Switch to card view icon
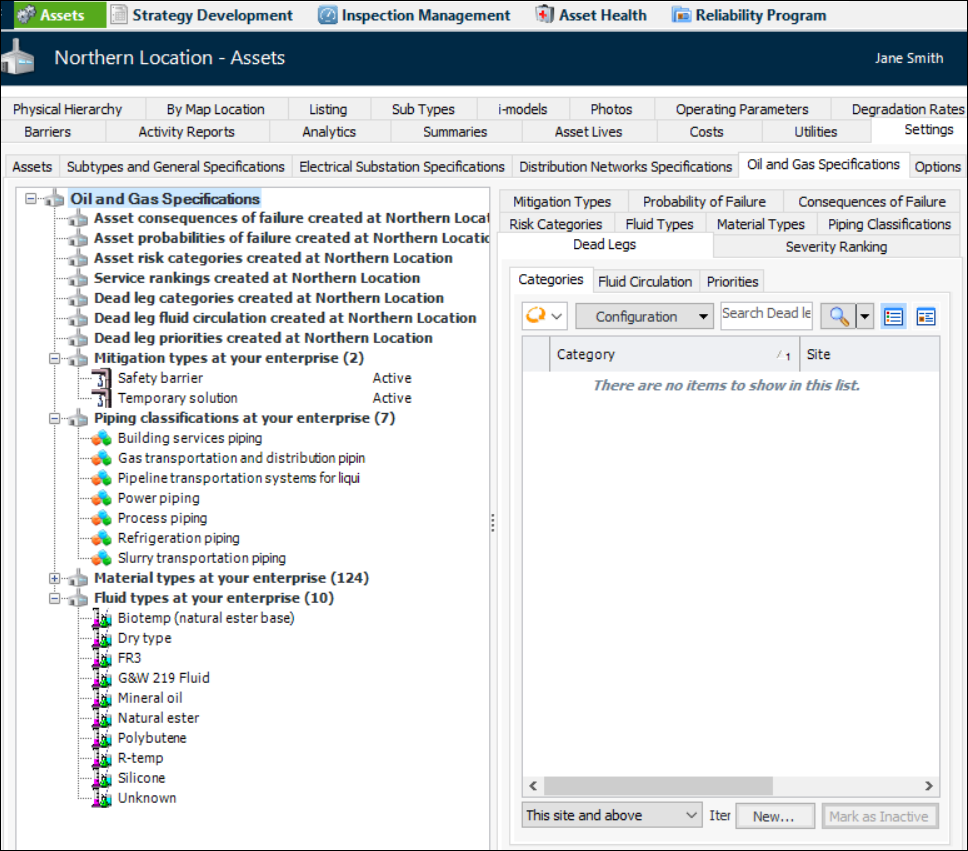The width and height of the screenshot is (968, 851). (925, 317)
